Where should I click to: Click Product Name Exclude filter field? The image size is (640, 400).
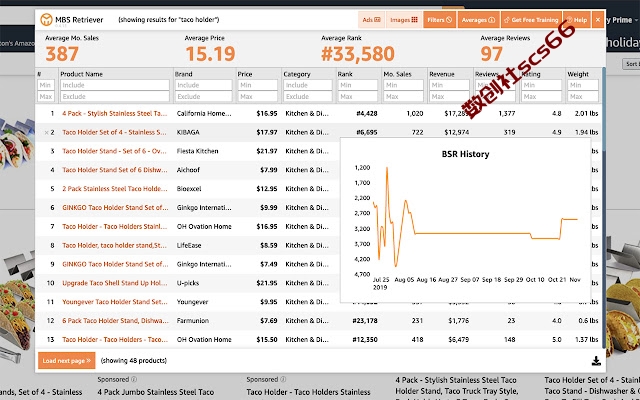115,96
